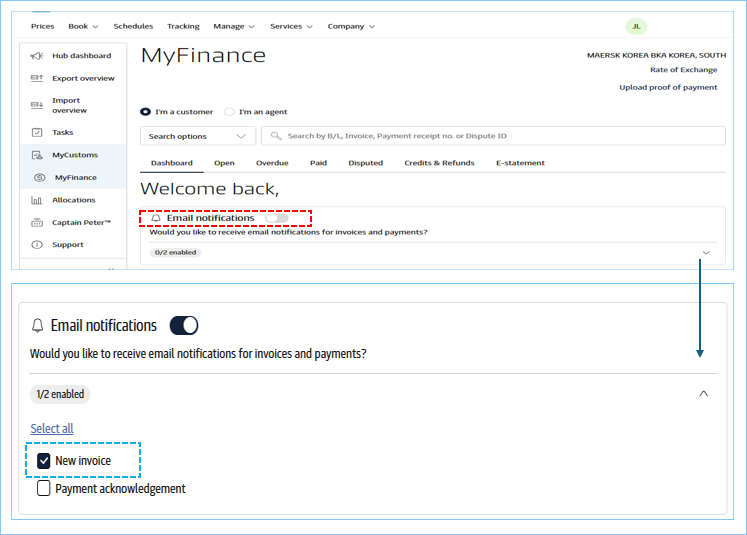
Task: Open the E-statement tab
Action: [520, 163]
